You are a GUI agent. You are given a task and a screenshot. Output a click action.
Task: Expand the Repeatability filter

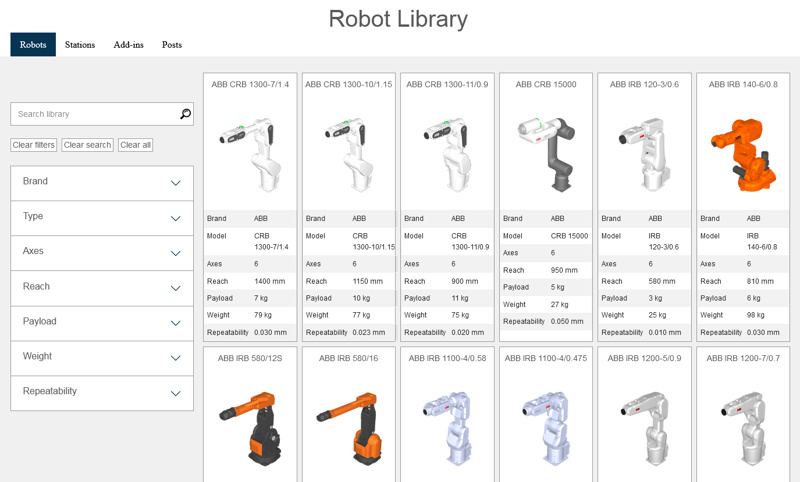point(102,393)
